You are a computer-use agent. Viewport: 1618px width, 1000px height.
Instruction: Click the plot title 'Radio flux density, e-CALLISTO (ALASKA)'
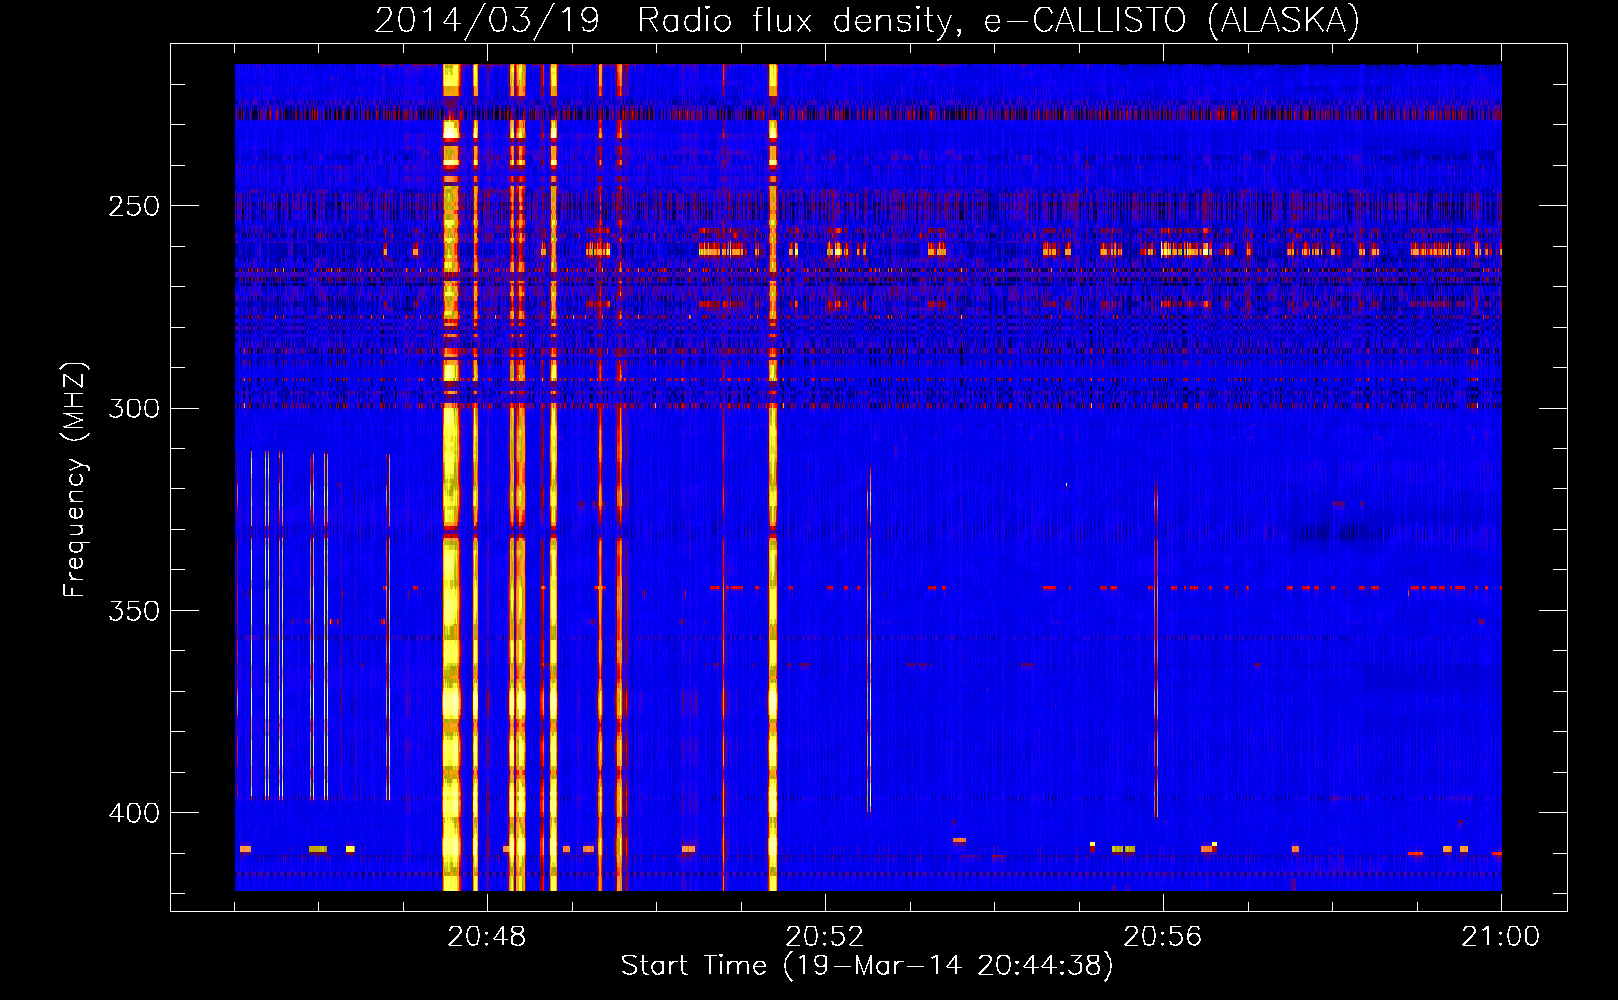pos(999,20)
